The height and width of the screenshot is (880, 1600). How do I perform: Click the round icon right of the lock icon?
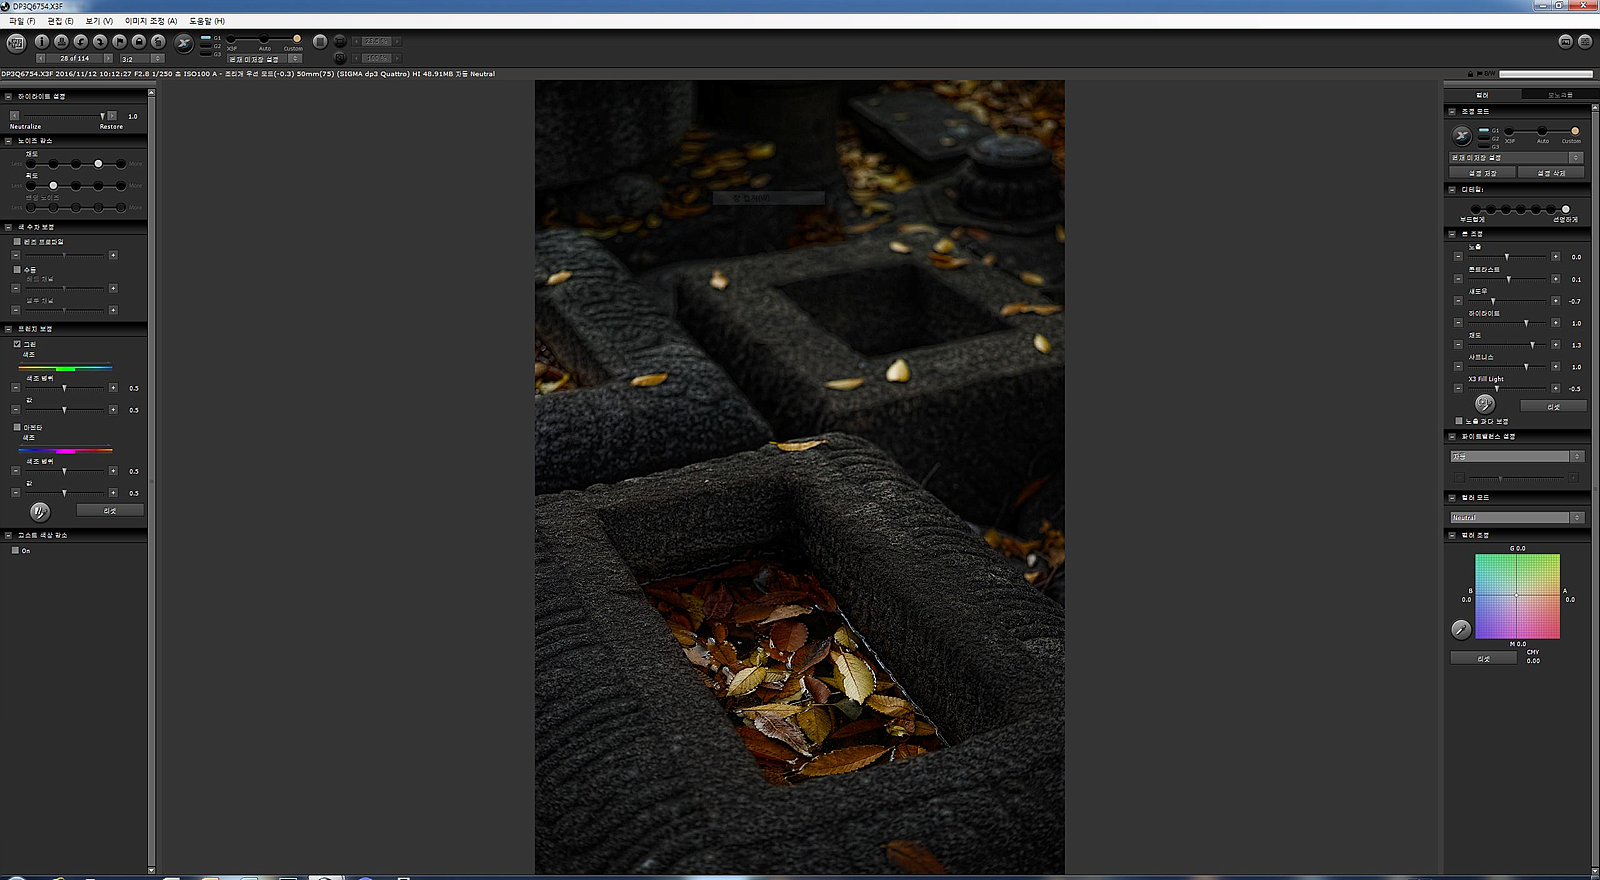158,42
